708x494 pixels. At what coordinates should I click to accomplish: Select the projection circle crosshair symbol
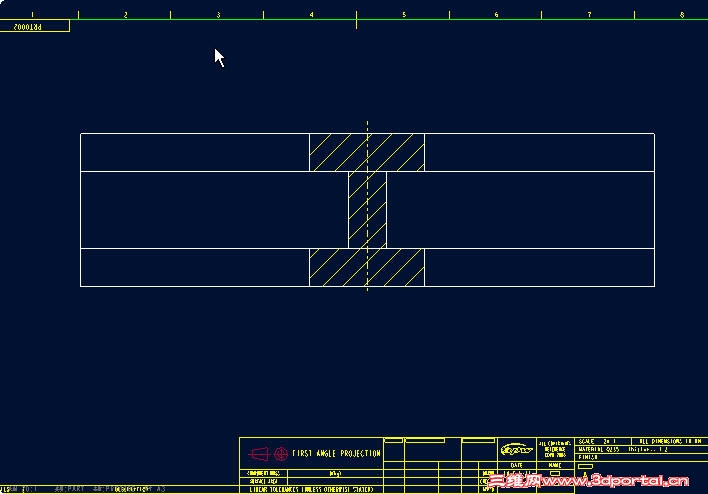(x=281, y=453)
